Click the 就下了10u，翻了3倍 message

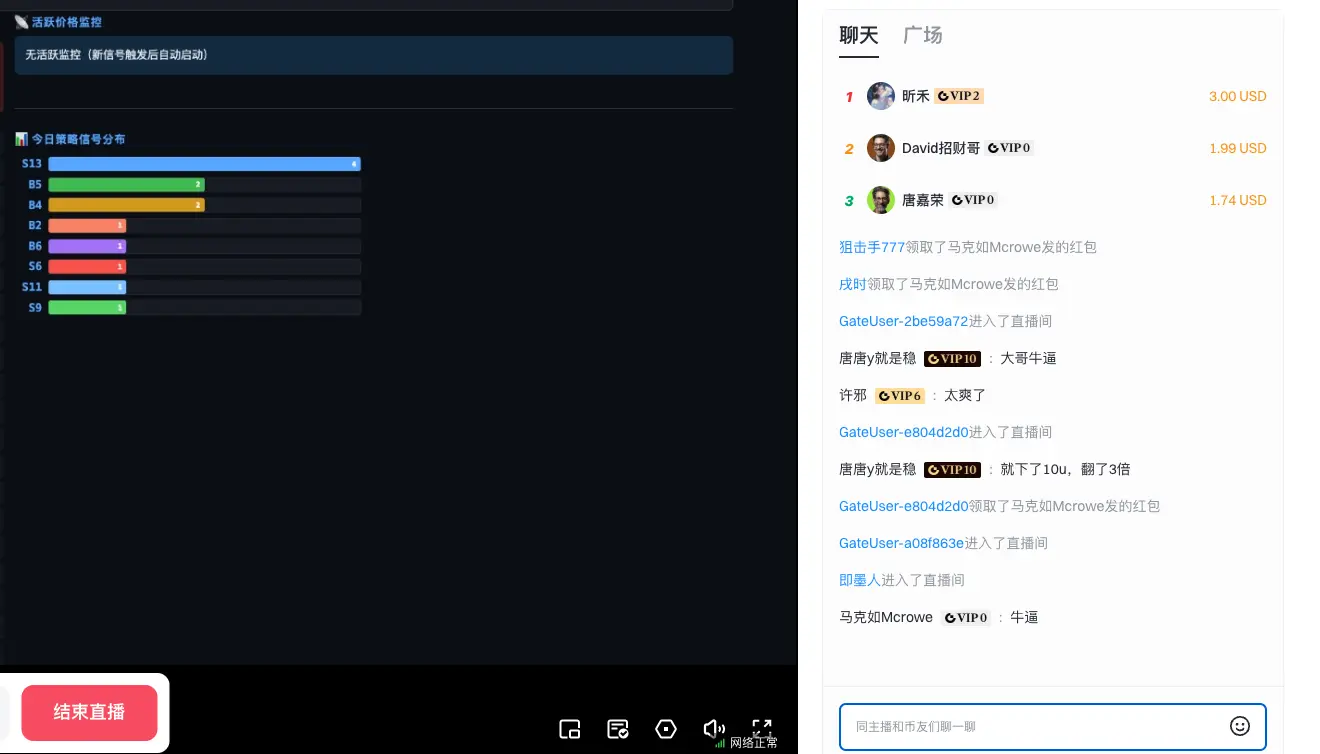(x=1065, y=469)
